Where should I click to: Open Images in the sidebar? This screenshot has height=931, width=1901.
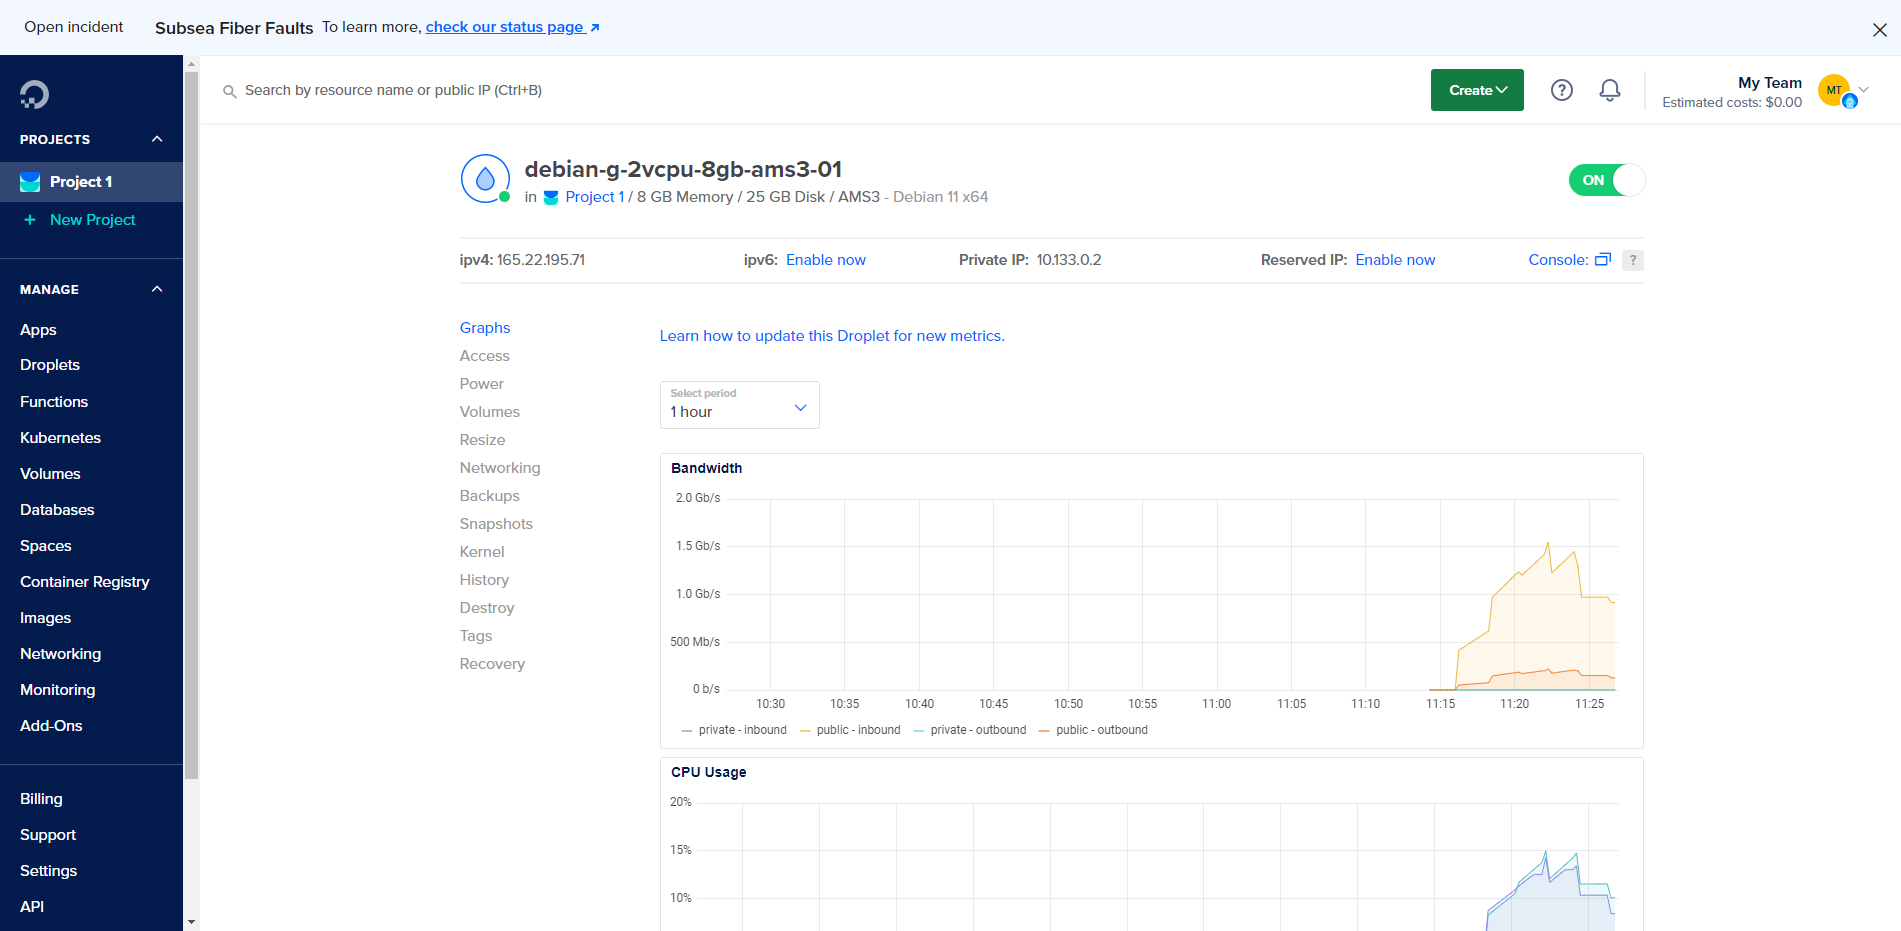click(x=46, y=618)
